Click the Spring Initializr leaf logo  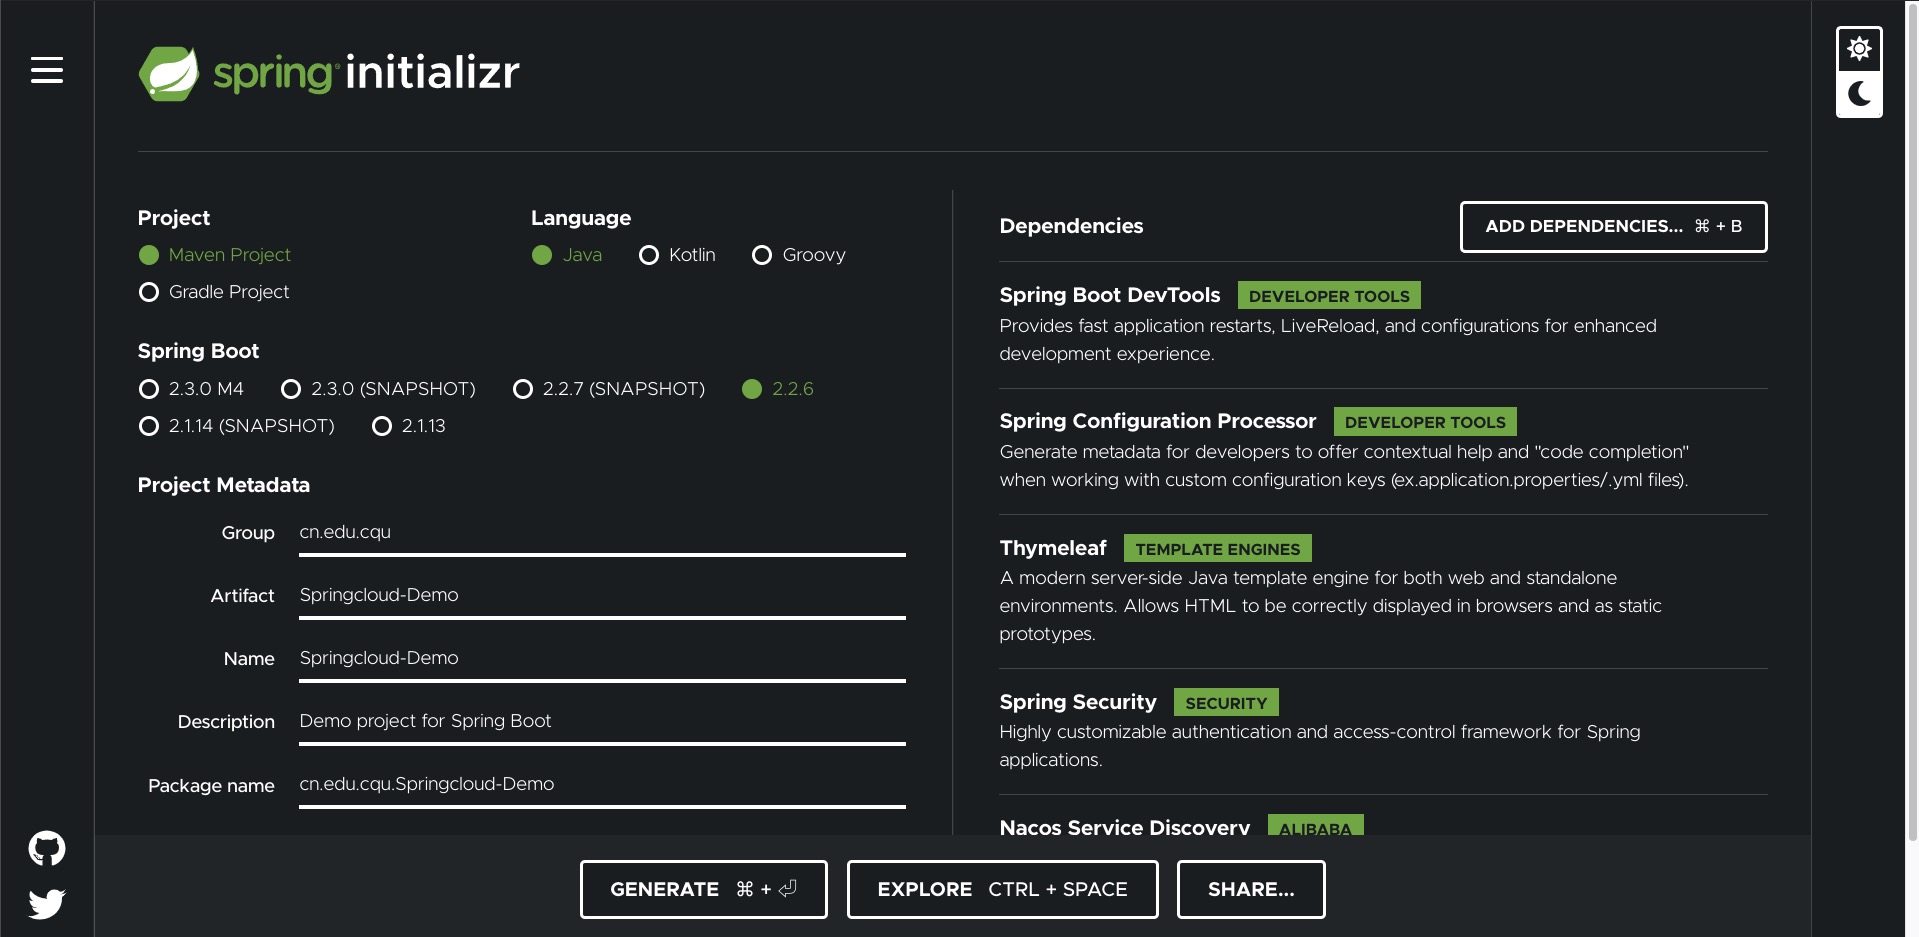[168, 73]
